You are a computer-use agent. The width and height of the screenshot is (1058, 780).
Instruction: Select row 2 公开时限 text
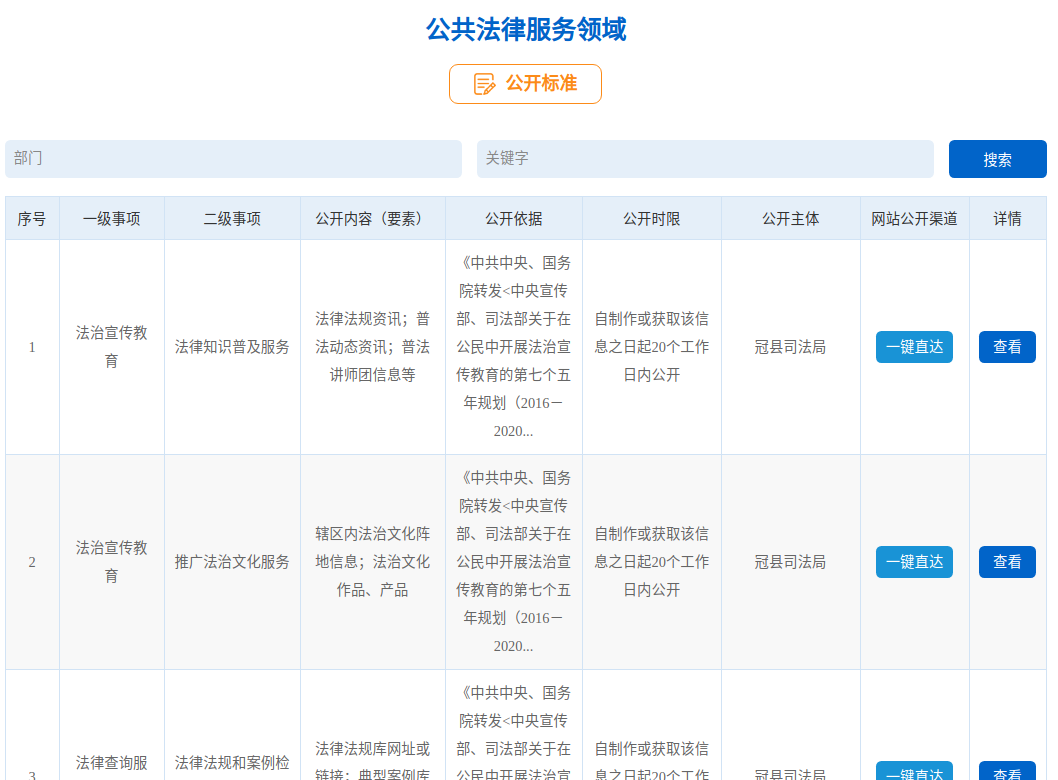coord(652,562)
